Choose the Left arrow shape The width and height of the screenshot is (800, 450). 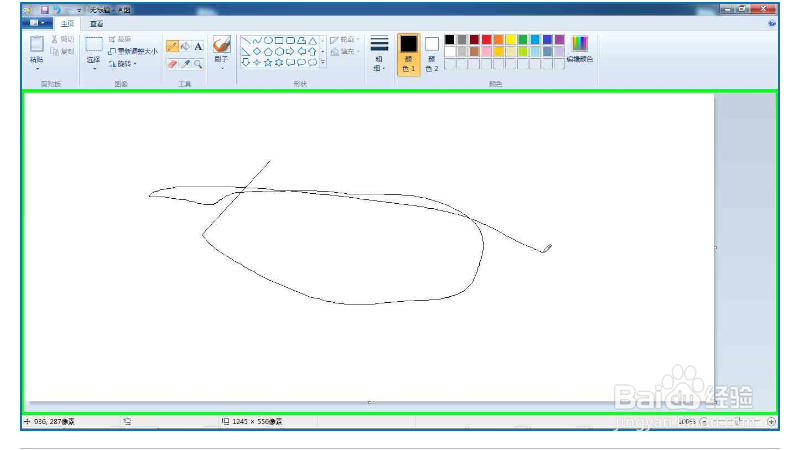tap(302, 52)
